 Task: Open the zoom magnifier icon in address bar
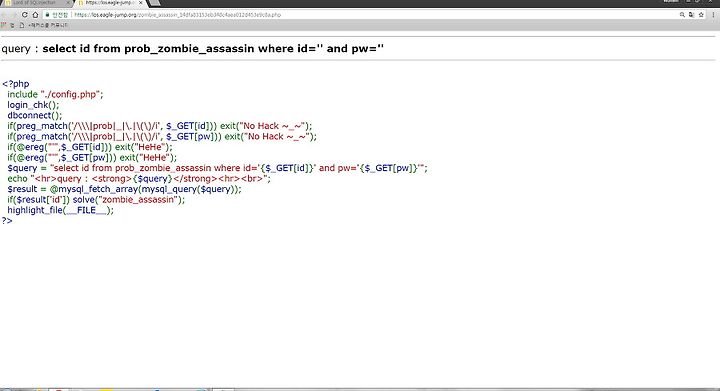(682, 15)
